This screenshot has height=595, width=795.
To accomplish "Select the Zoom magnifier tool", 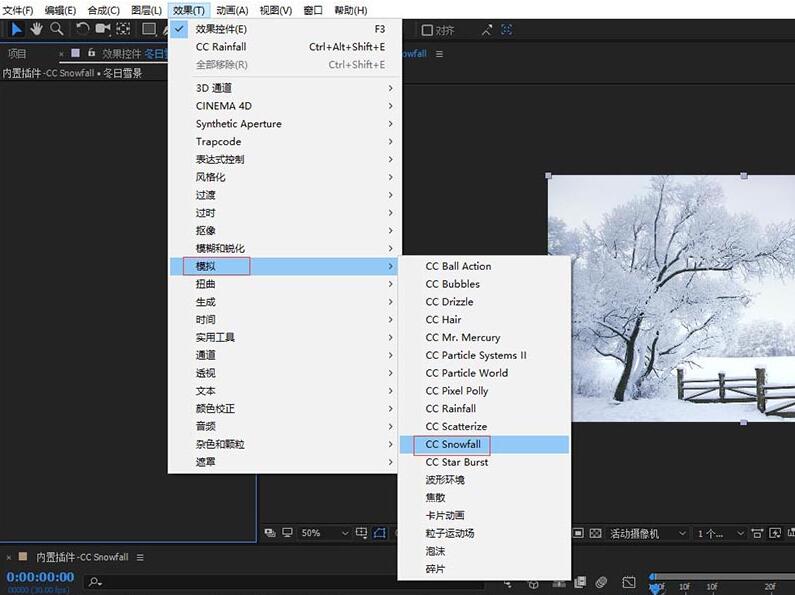I will pyautogui.click(x=56, y=29).
